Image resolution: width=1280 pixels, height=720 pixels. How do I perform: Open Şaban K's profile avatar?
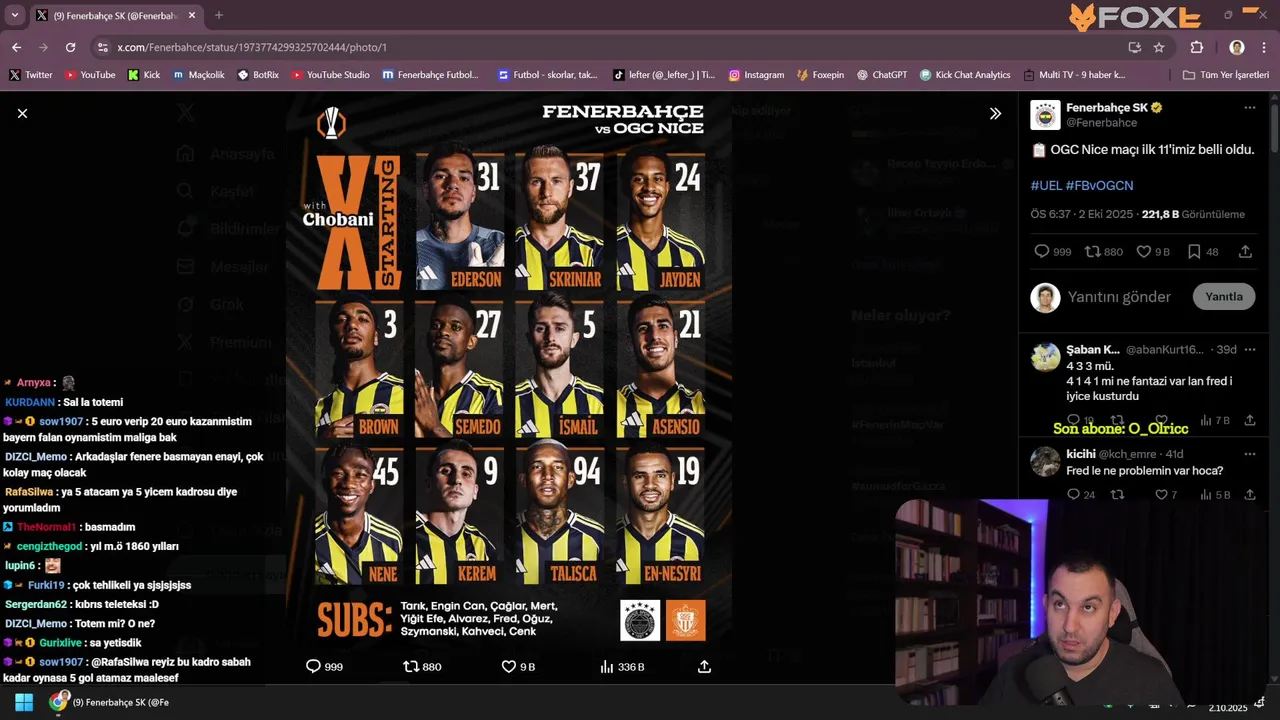[1045, 357]
